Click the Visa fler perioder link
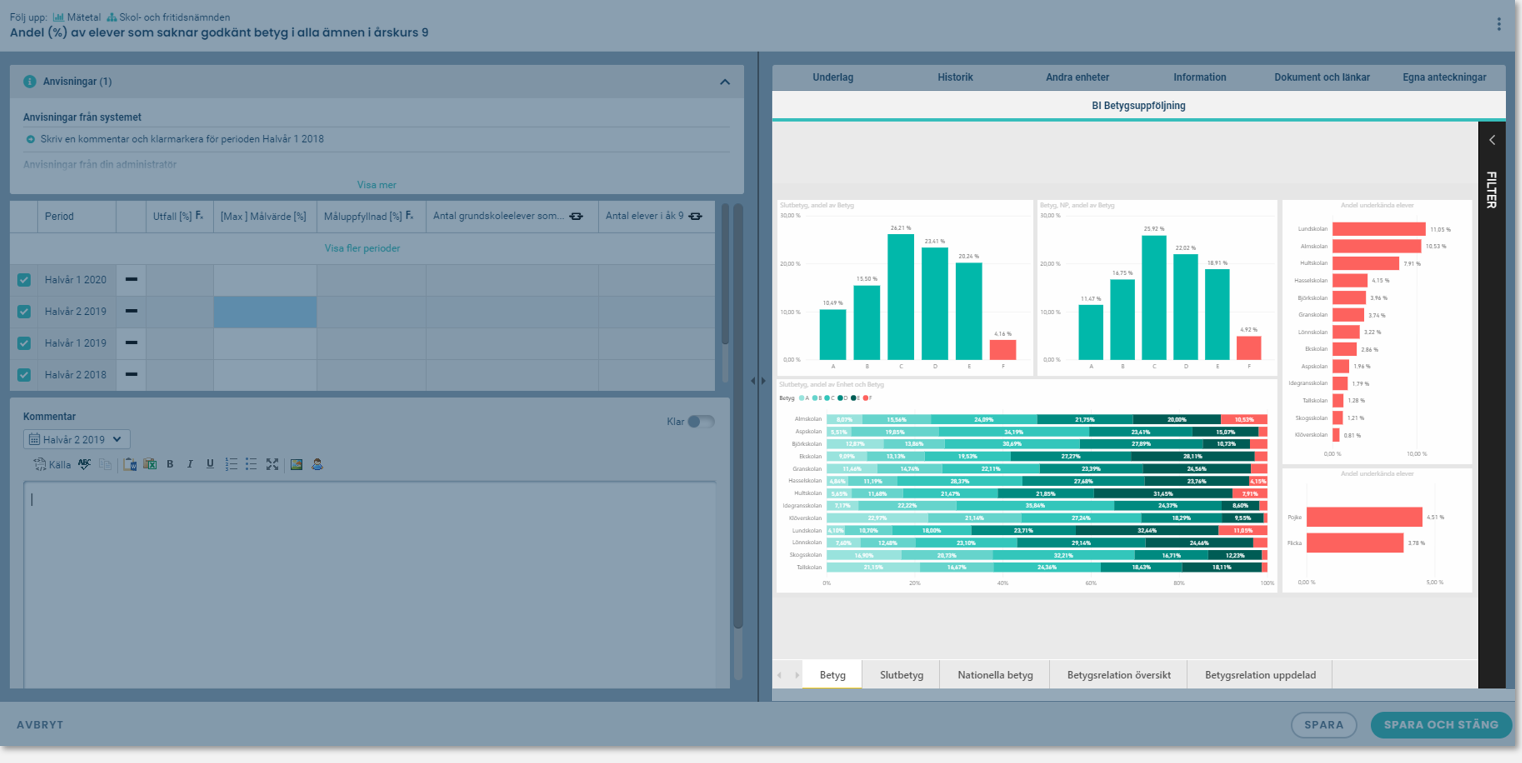Screen dimensions: 1522x763 tap(362, 248)
